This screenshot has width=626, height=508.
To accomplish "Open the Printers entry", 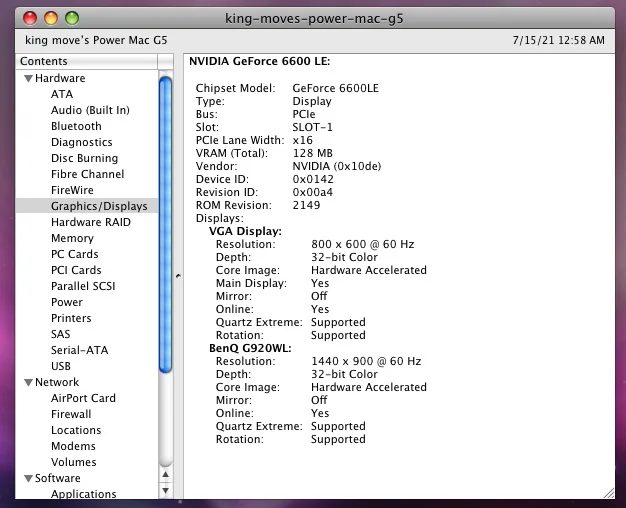I will point(71,318).
